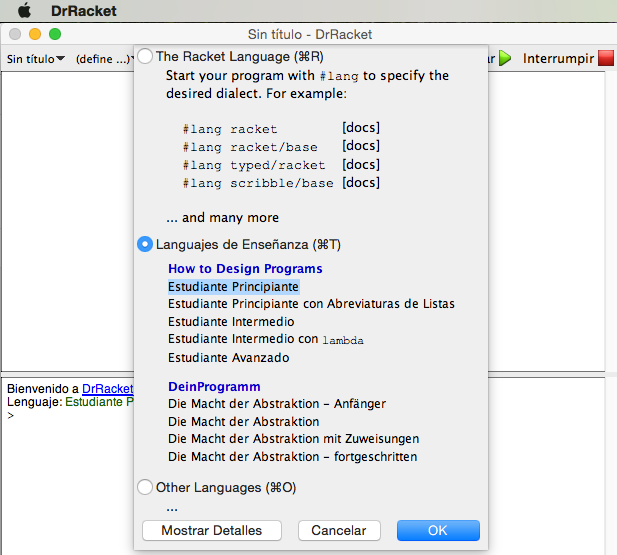Click the yellow minimize window button
Image resolution: width=617 pixels, height=555 pixels.
35,34
